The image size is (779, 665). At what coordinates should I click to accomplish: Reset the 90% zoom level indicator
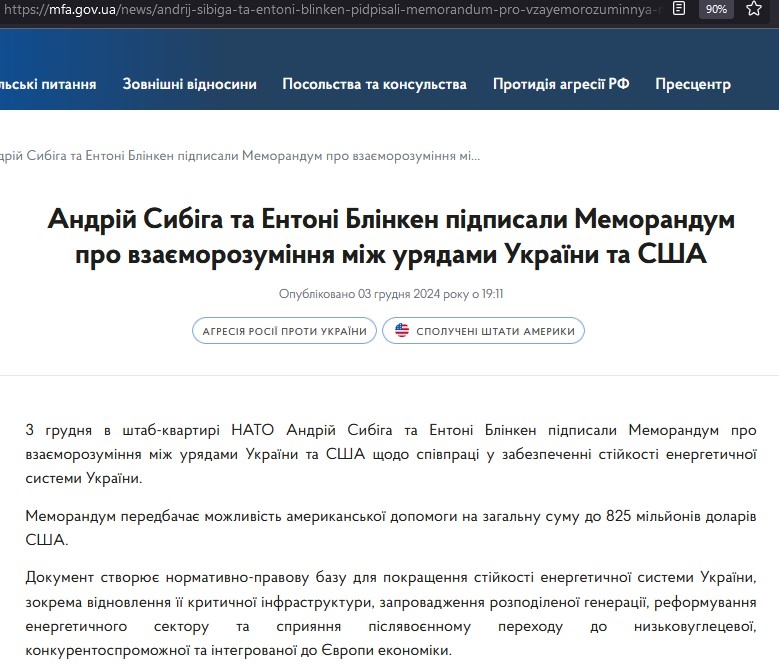(x=716, y=9)
